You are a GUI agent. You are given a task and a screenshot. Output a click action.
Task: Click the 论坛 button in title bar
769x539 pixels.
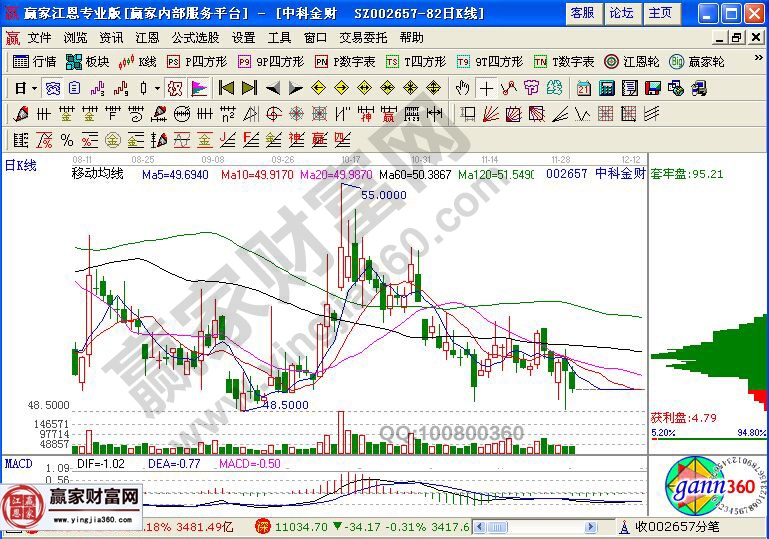pos(621,12)
